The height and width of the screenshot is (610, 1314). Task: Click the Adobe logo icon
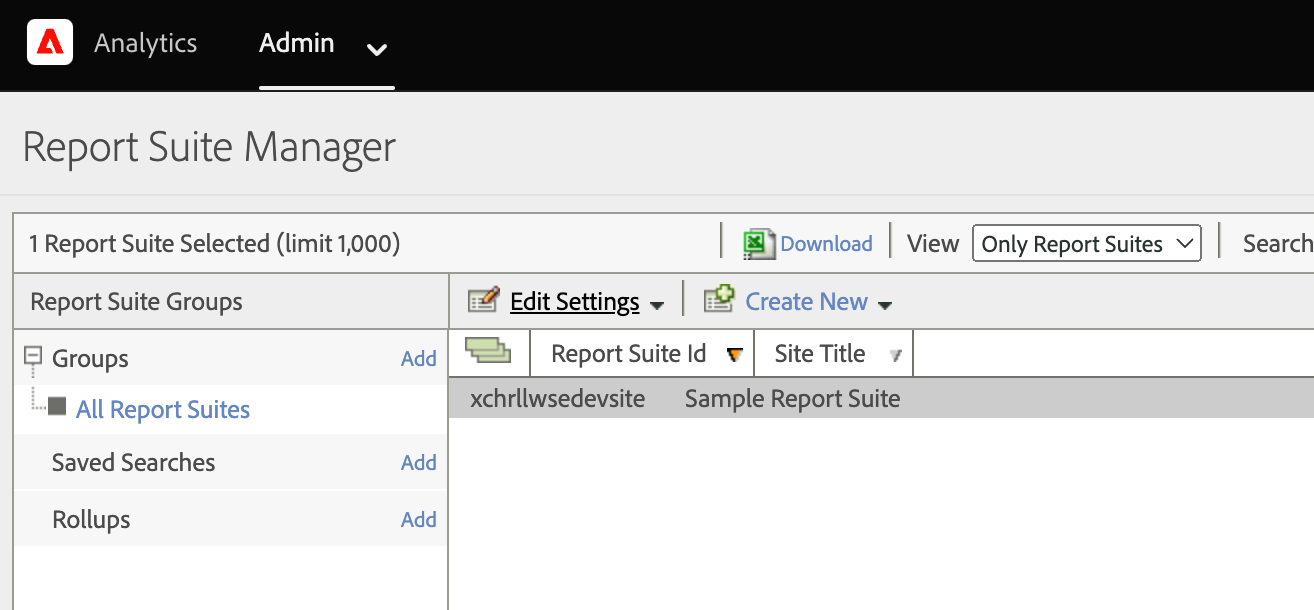(x=50, y=43)
